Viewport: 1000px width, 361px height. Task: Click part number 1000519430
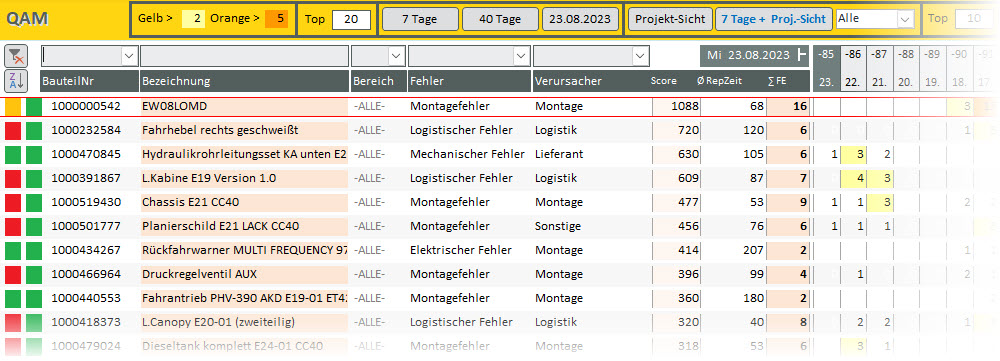pyautogui.click(x=86, y=203)
